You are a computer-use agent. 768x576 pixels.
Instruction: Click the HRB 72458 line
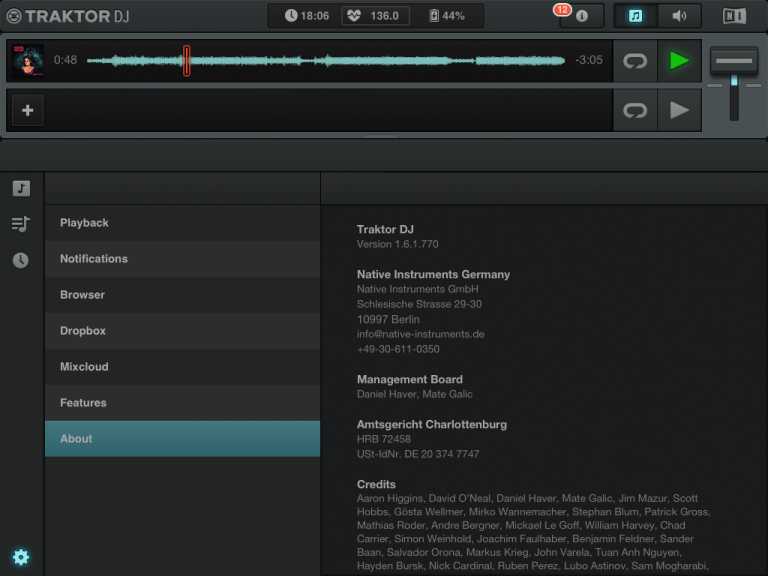(384, 439)
